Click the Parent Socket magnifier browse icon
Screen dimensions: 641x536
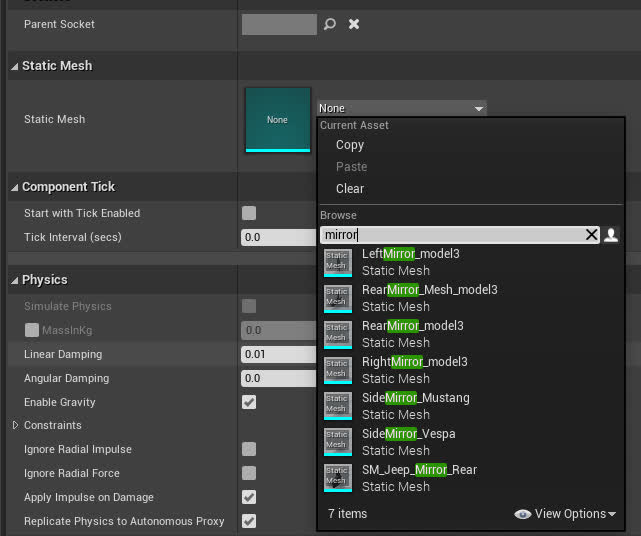330,24
